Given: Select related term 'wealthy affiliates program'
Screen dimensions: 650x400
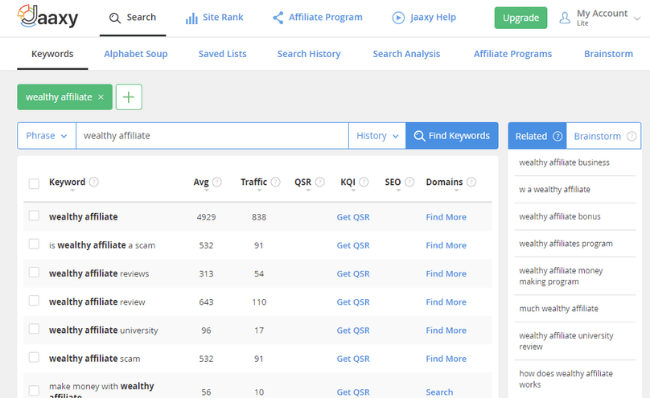Looking at the screenshot, I should coord(566,243).
